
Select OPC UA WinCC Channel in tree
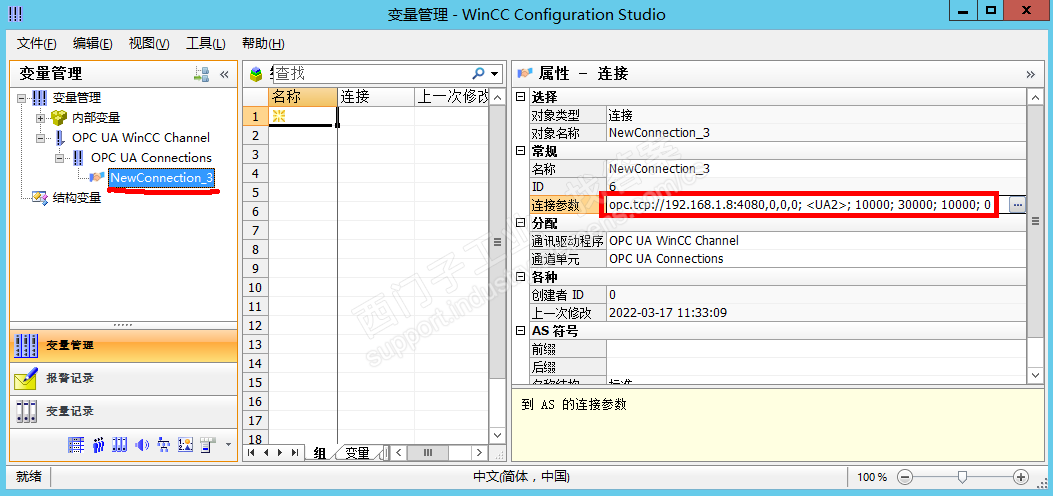[x=141, y=138]
